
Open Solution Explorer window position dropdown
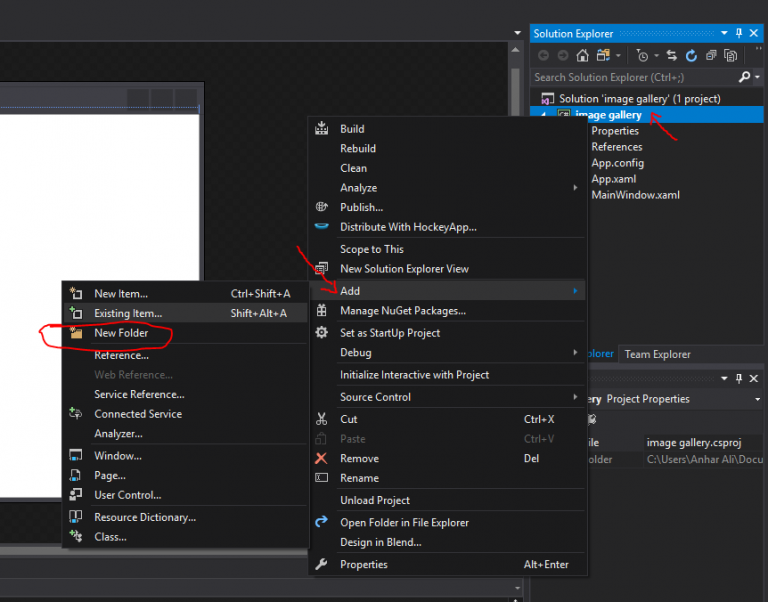click(724, 33)
